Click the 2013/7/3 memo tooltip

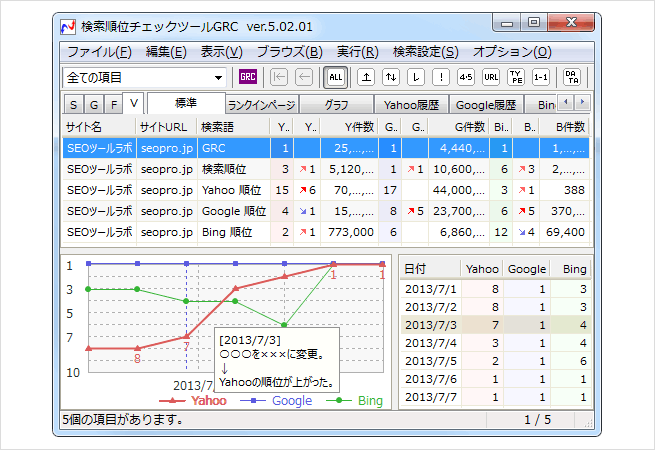point(277,360)
